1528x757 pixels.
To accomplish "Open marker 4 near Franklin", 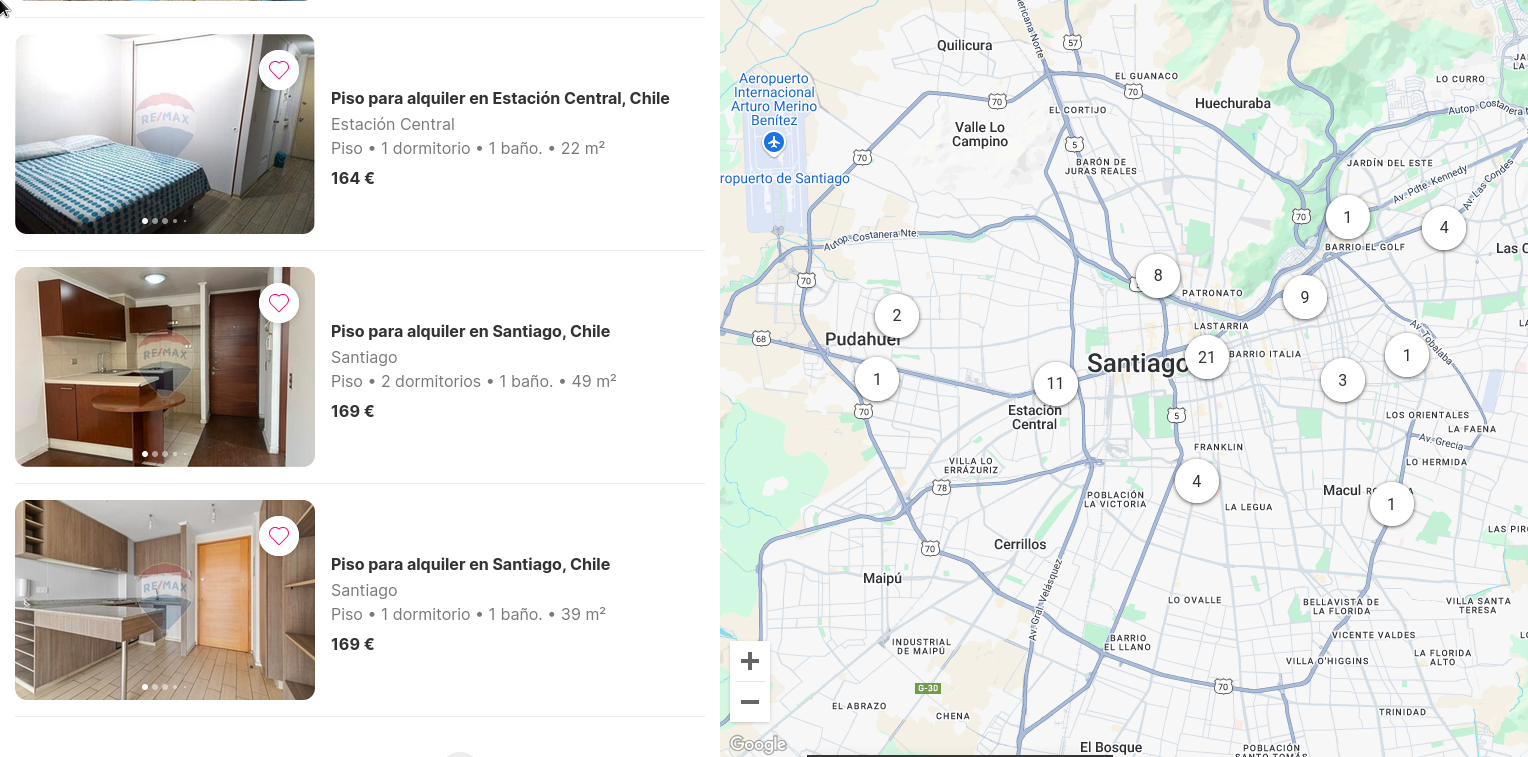I will click(1197, 481).
